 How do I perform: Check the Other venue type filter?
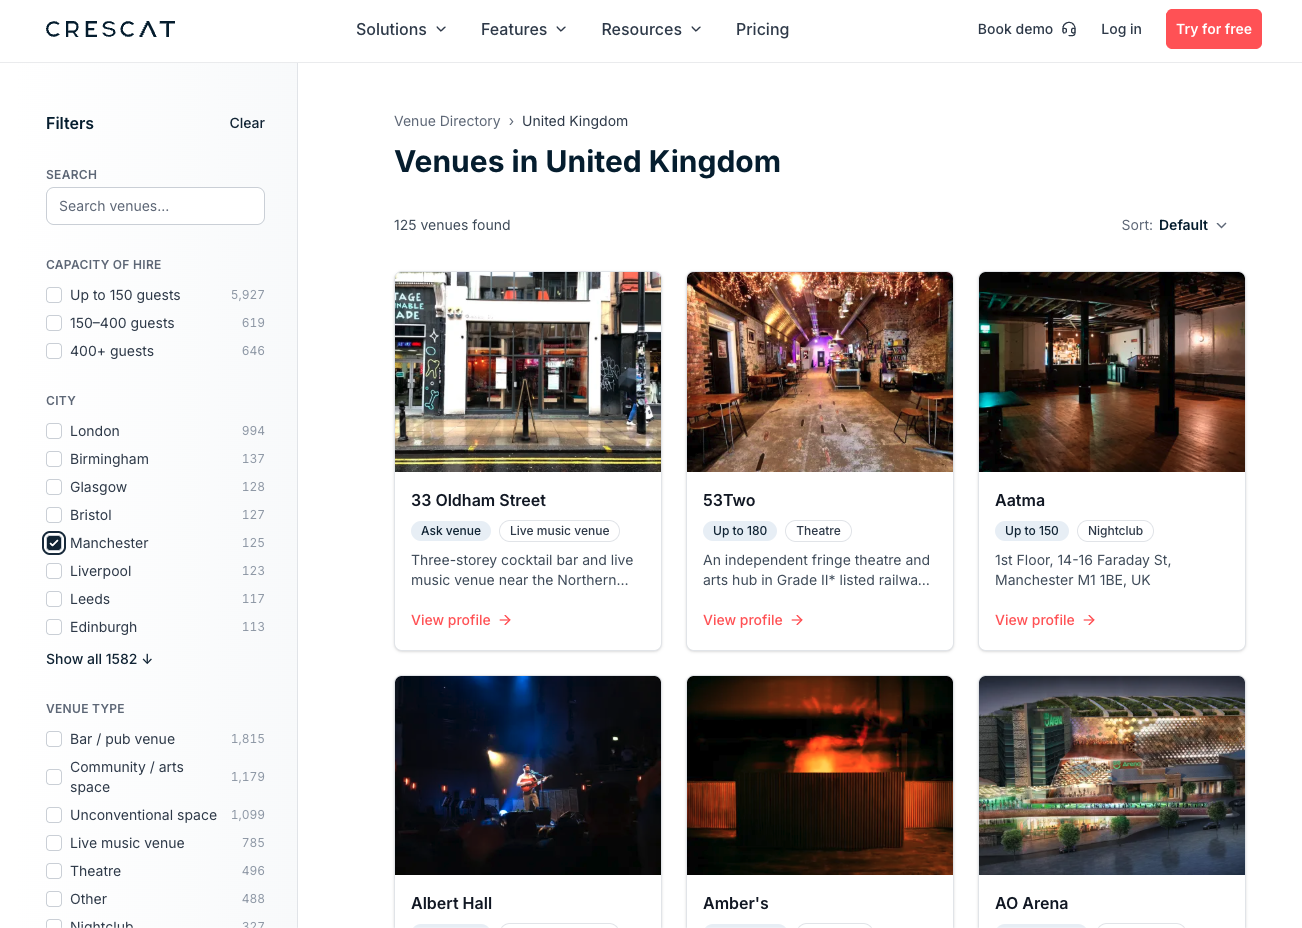click(54, 899)
